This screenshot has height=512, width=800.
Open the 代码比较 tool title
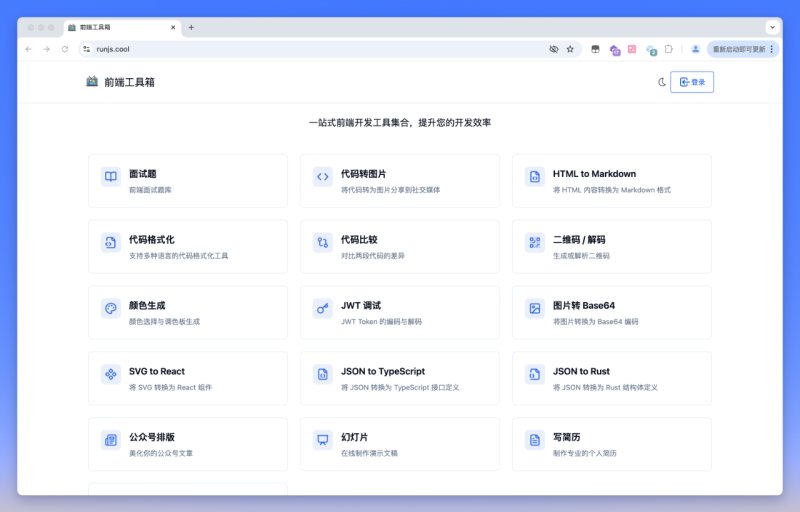pyautogui.click(x=359, y=240)
